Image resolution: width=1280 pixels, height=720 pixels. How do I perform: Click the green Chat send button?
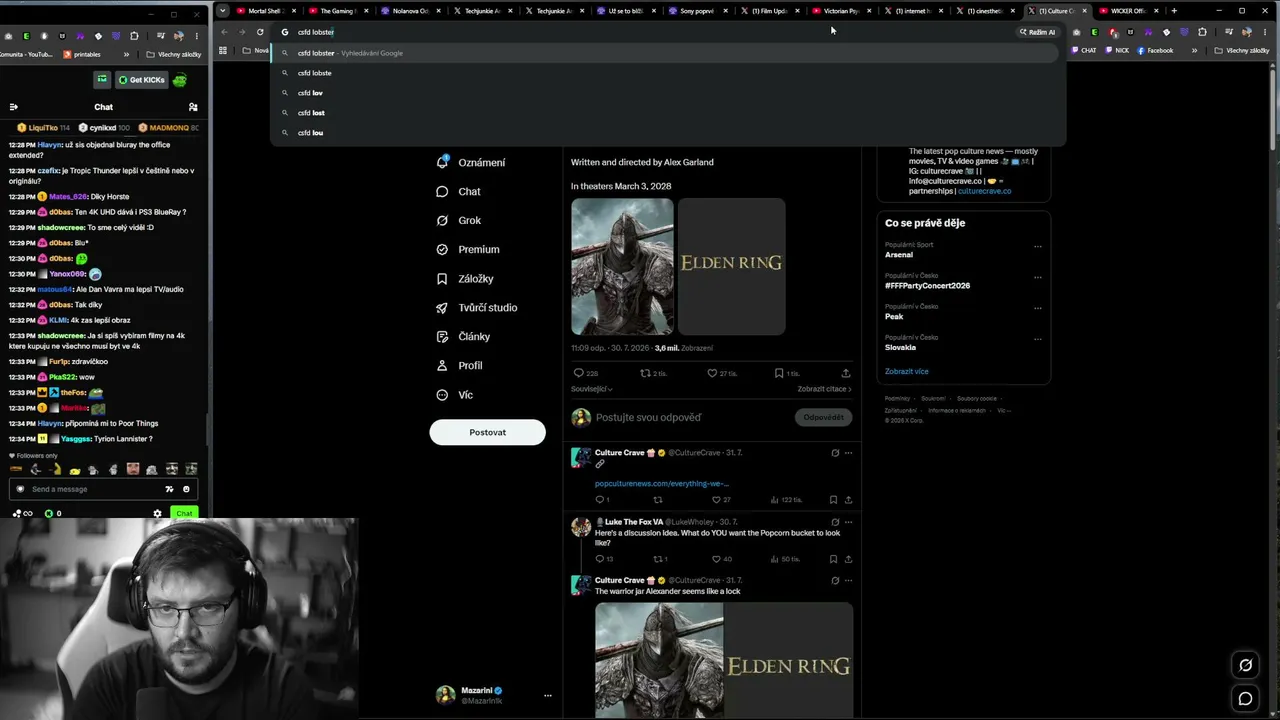[183, 513]
